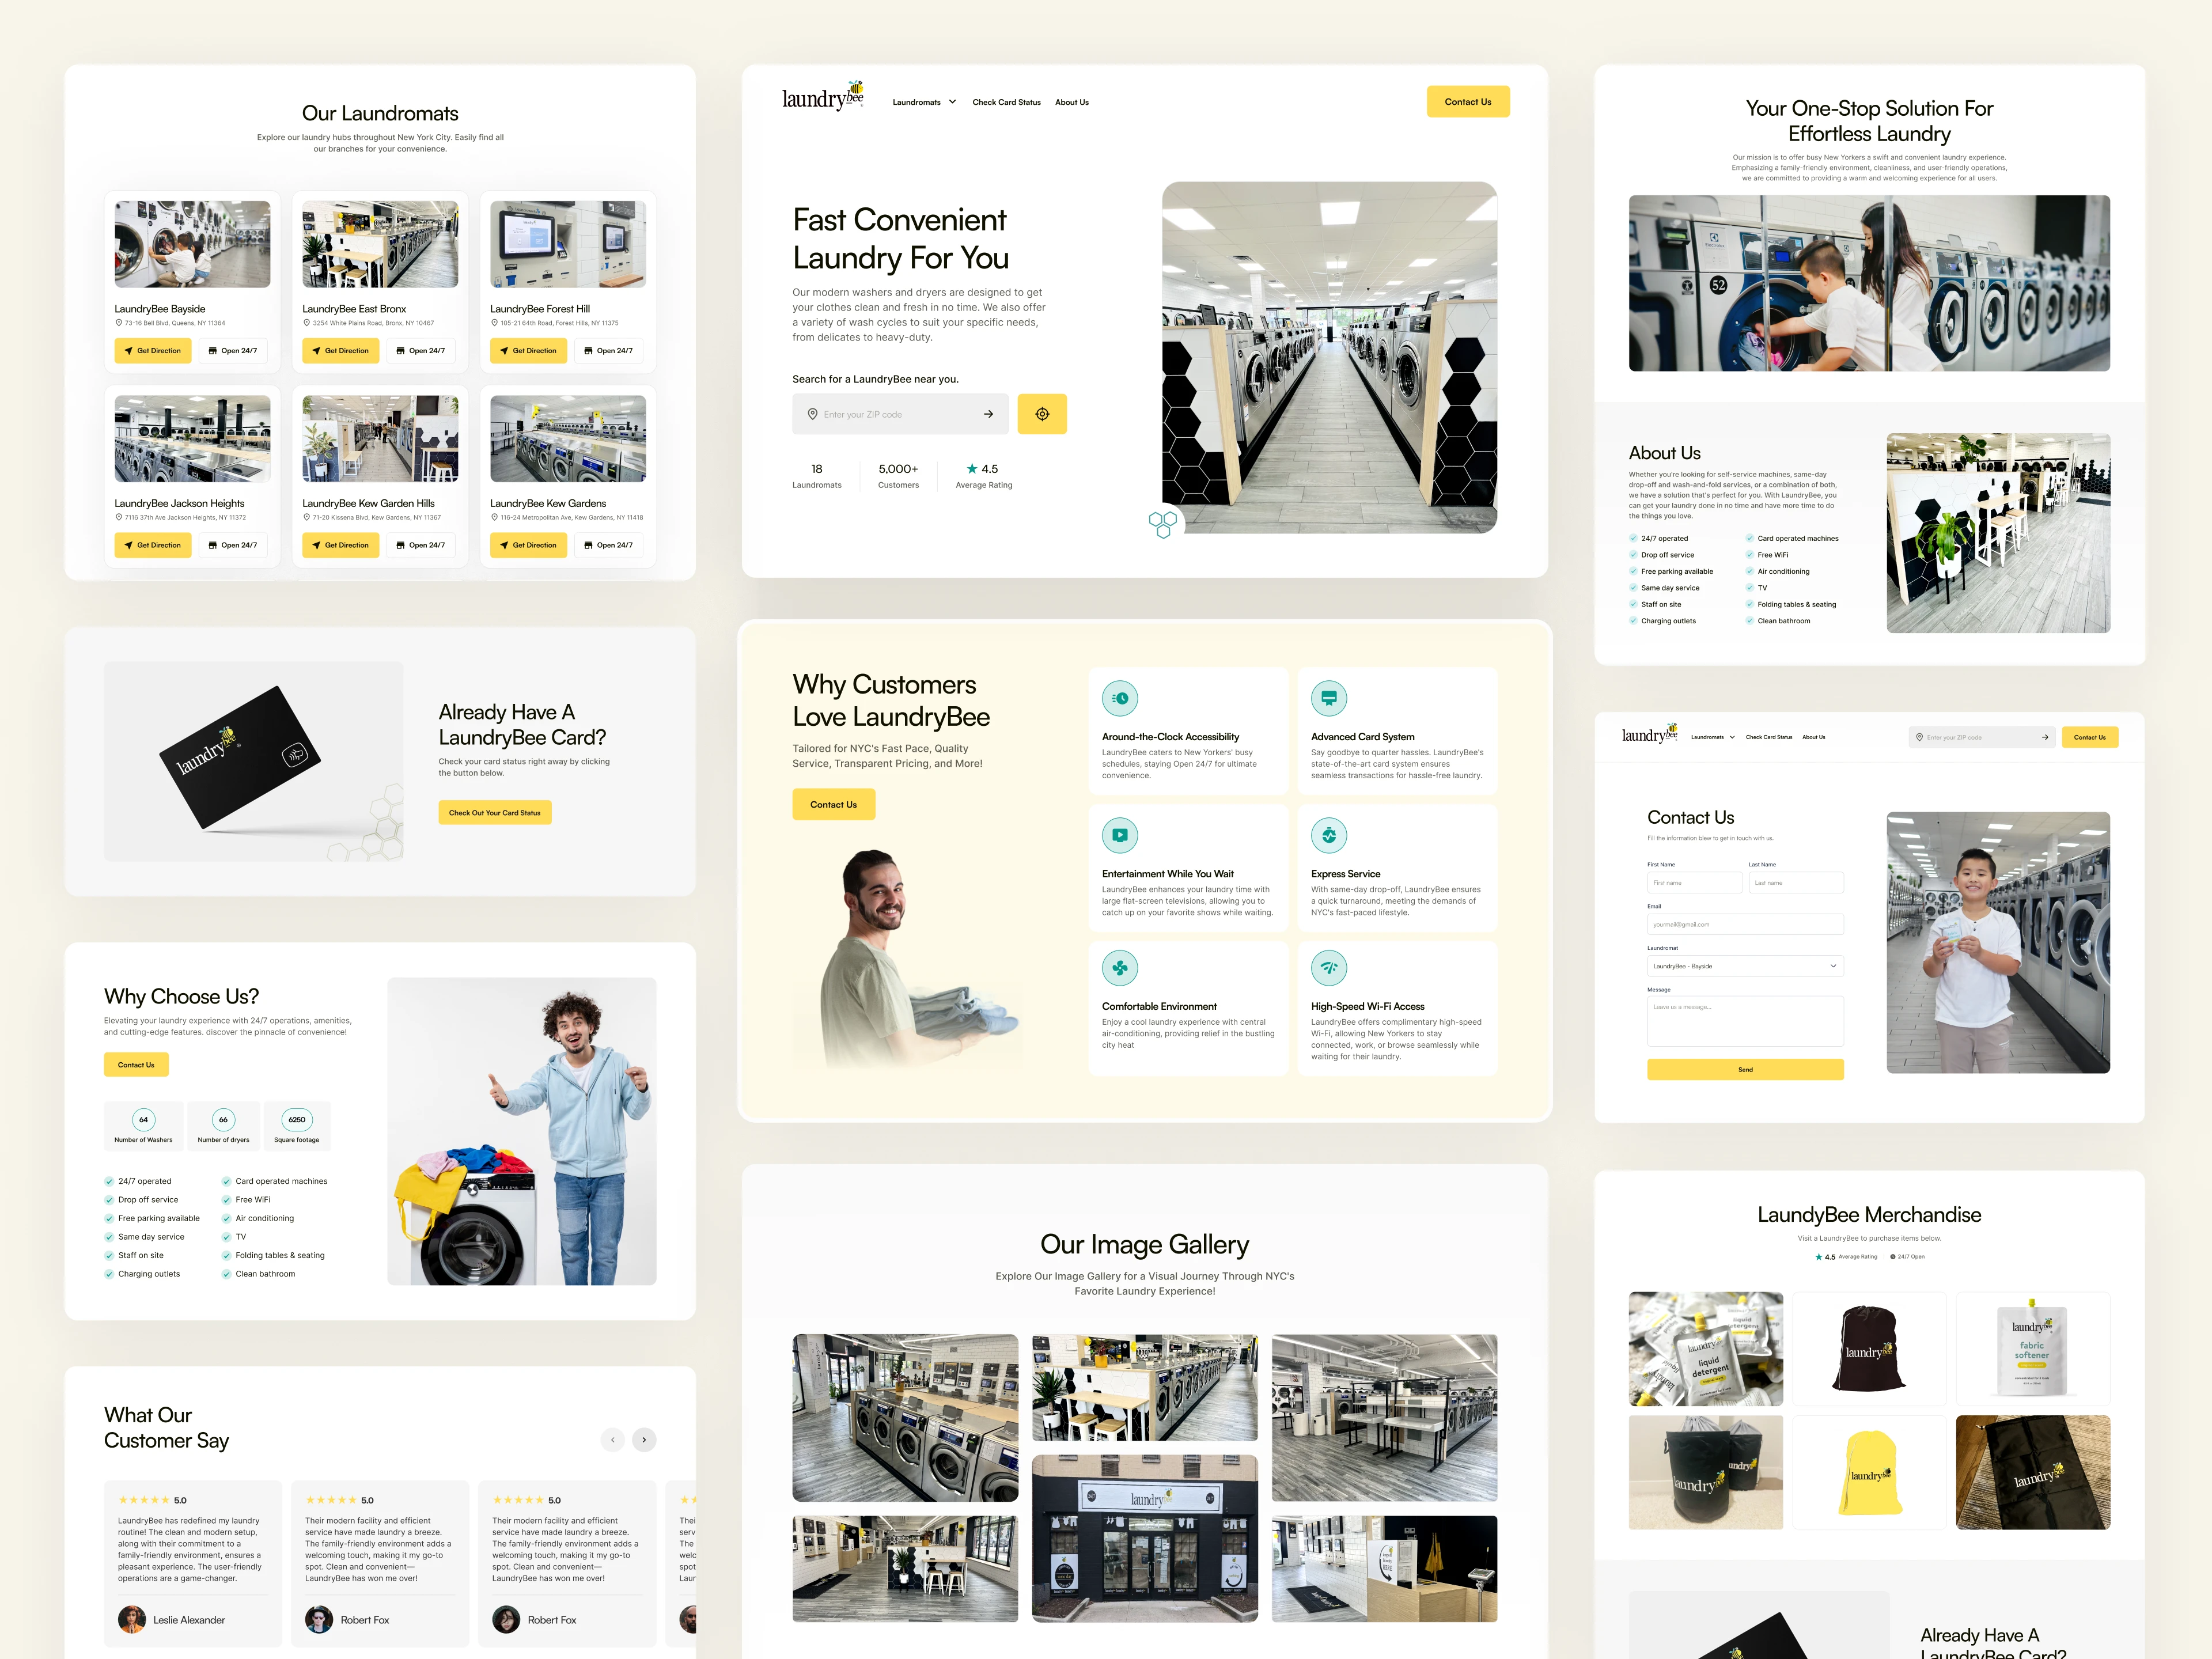Click Around-the-Clock Accessibility clock icon

[x=1120, y=698]
